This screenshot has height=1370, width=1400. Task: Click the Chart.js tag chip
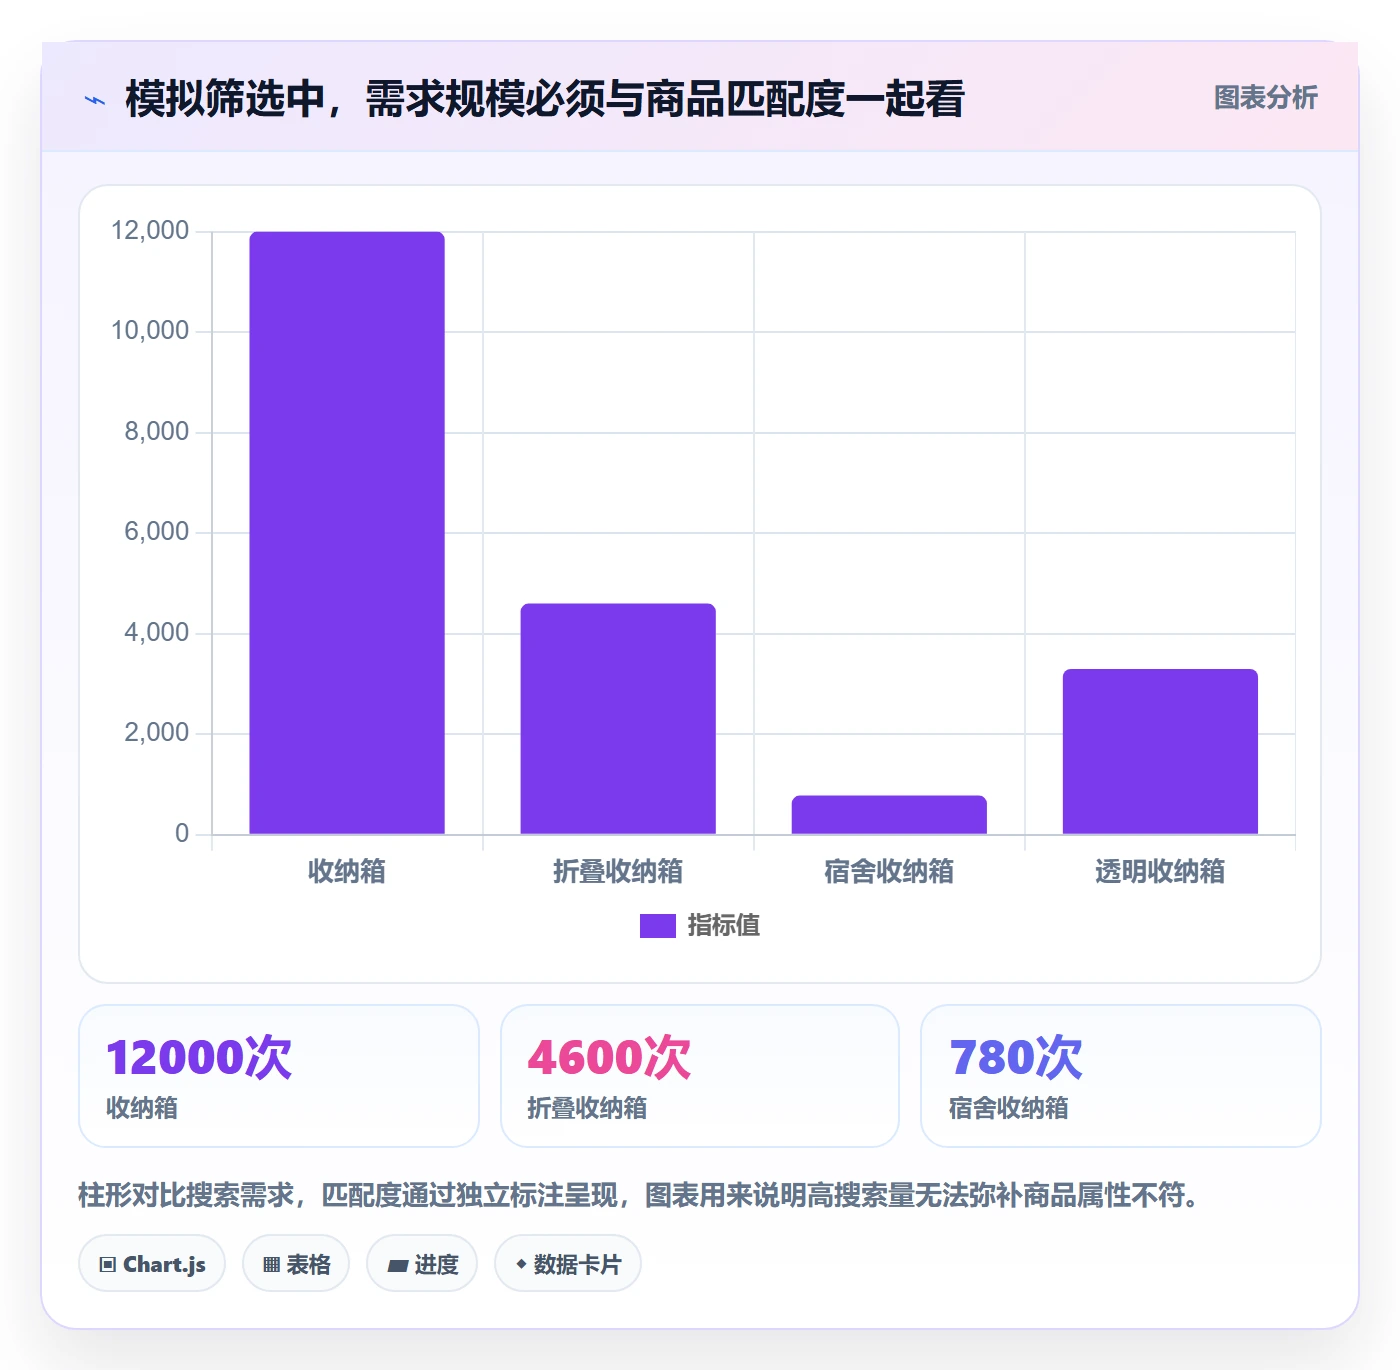tap(152, 1264)
